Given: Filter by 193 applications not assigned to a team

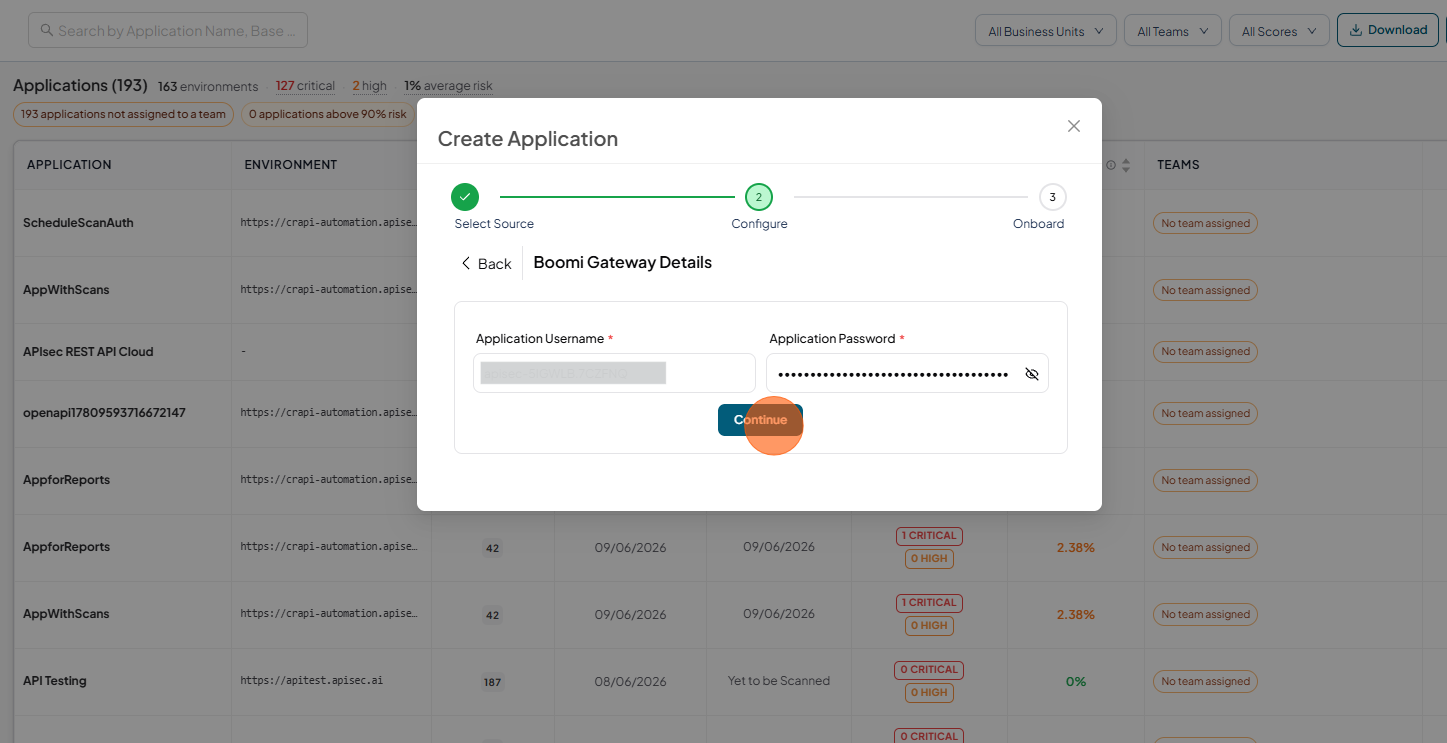Looking at the screenshot, I should (123, 114).
